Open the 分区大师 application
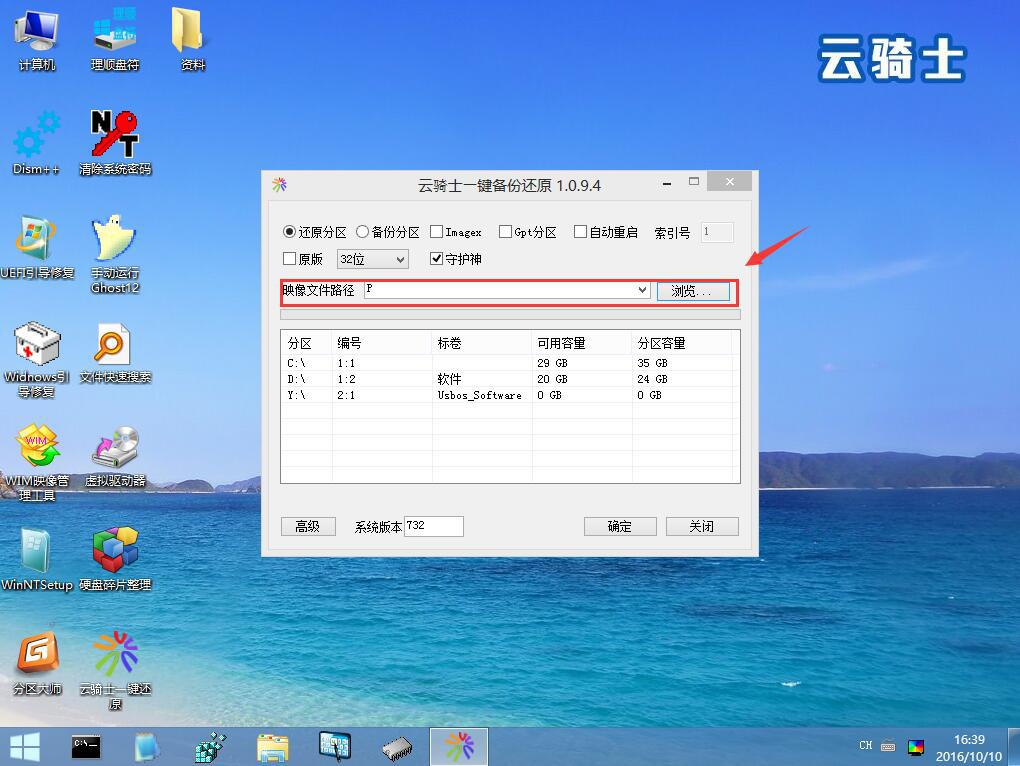 (37, 650)
